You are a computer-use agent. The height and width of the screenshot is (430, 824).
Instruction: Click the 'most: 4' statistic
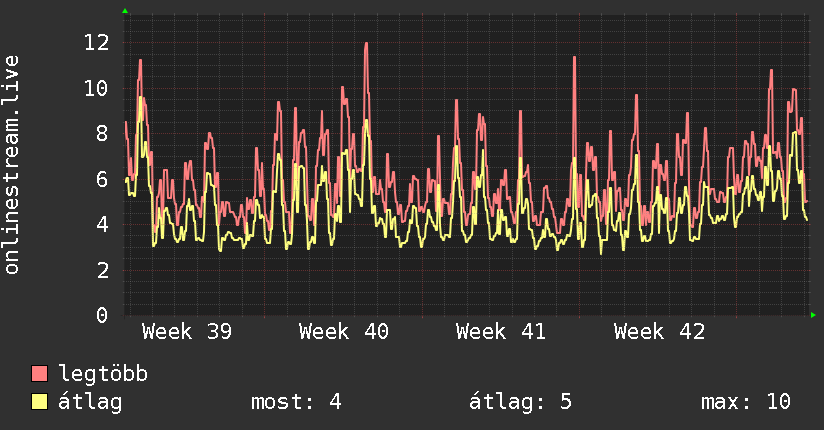click(x=296, y=402)
